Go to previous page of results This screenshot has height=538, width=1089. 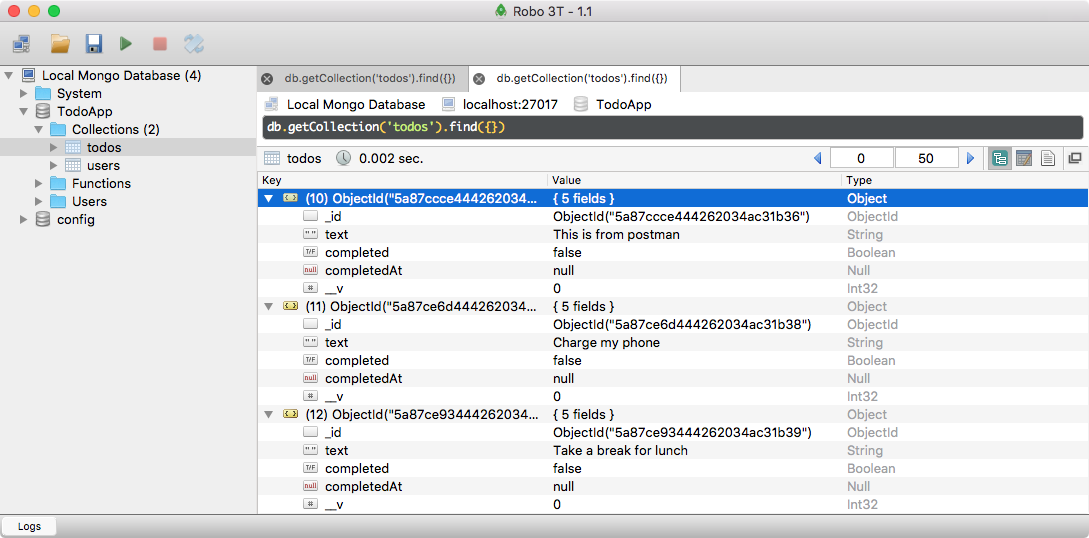point(817,158)
